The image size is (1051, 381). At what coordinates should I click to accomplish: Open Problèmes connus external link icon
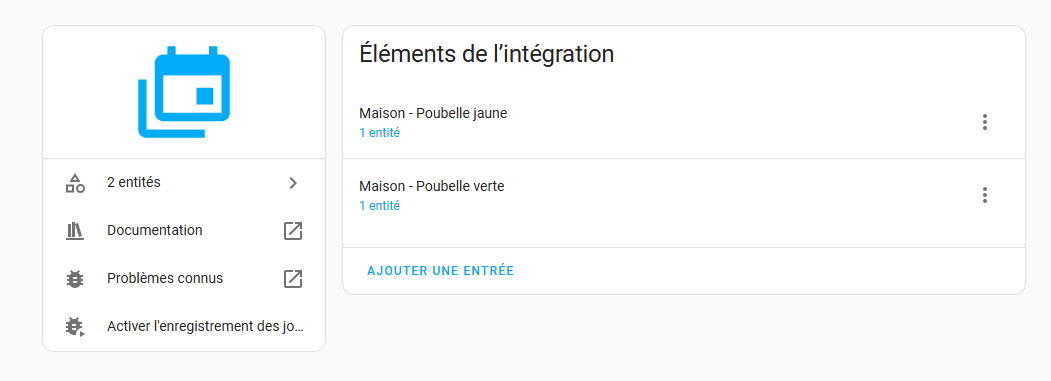tap(293, 279)
